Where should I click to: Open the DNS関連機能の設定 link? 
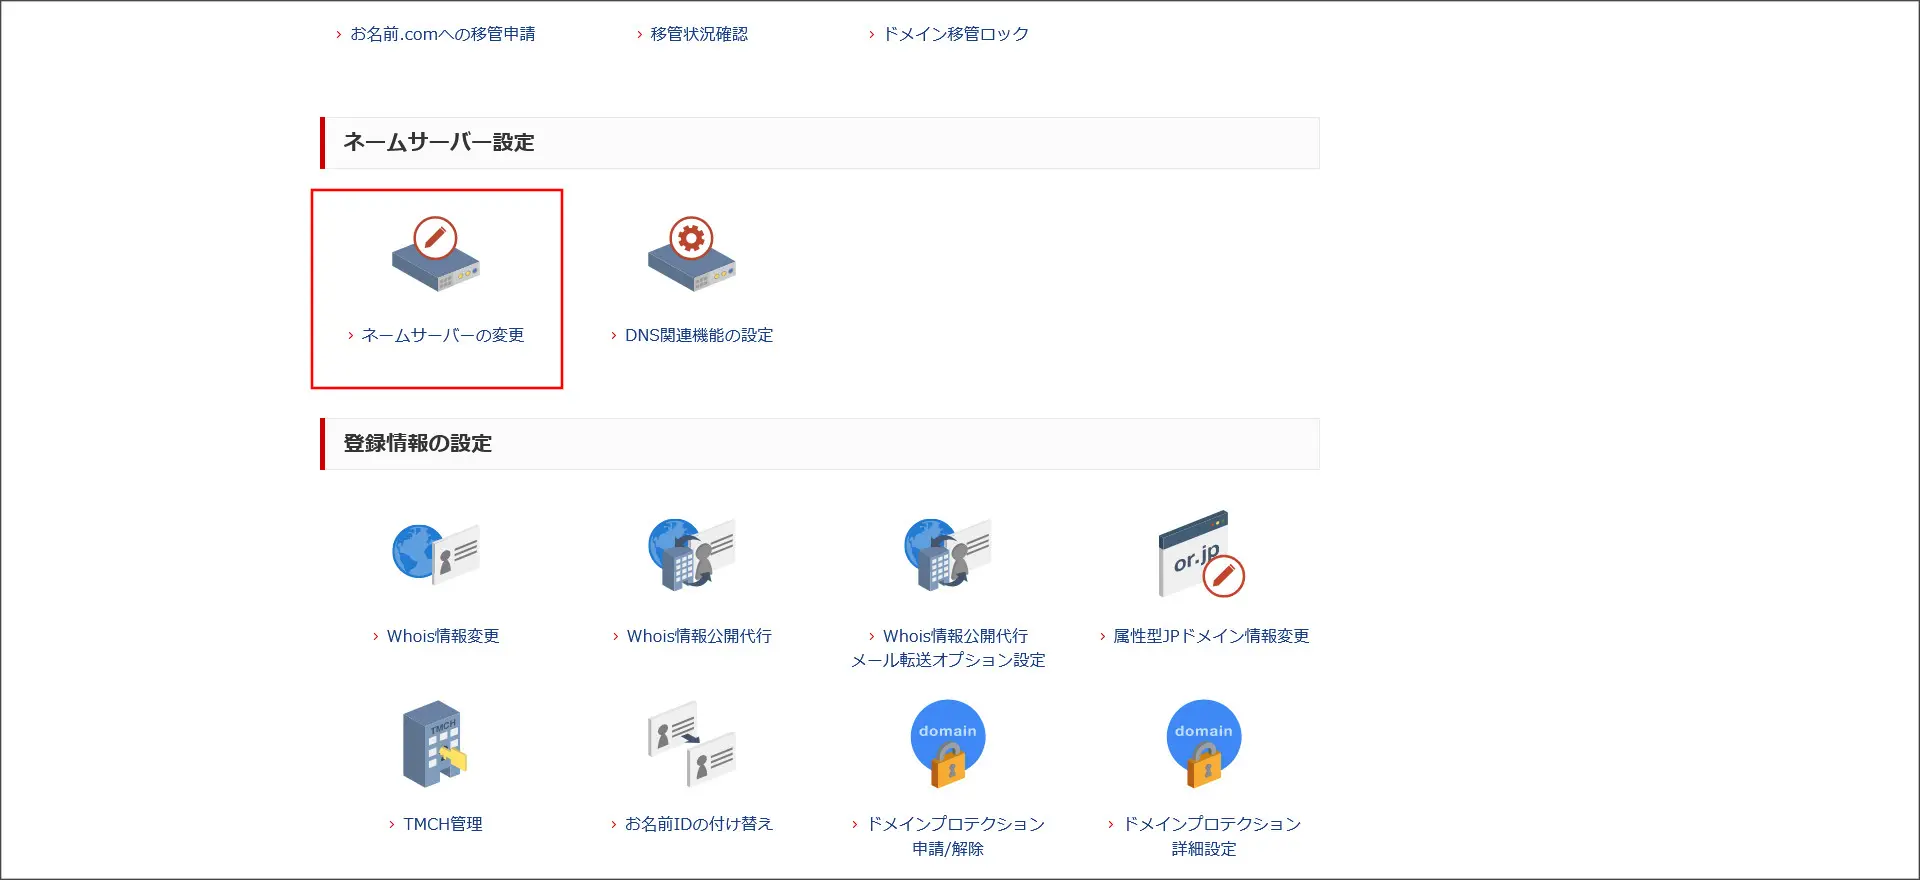pos(699,335)
